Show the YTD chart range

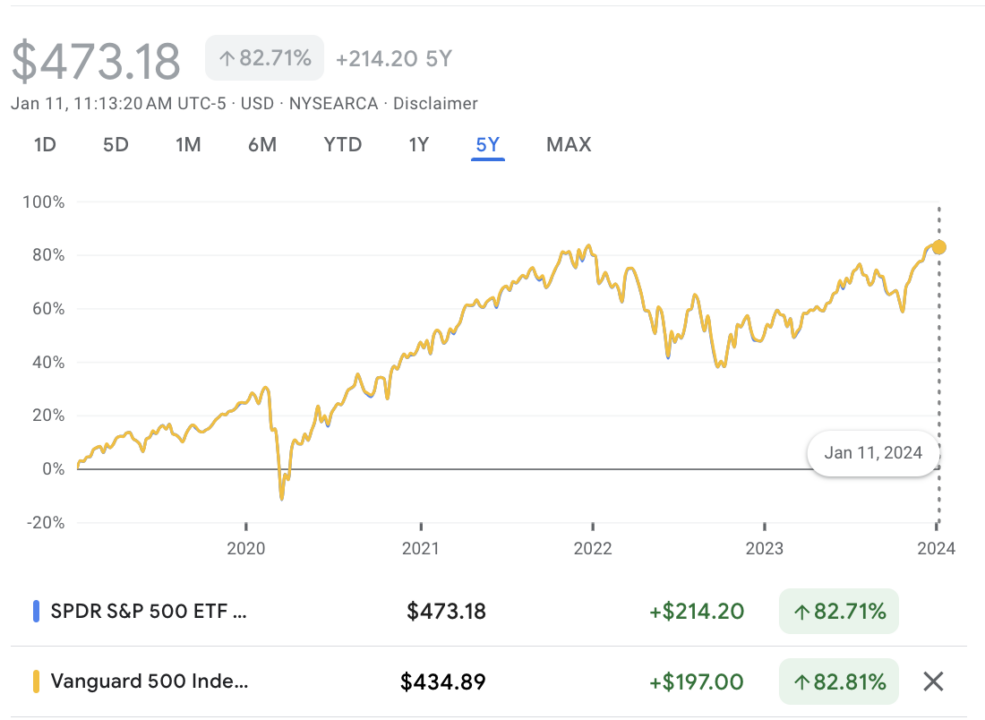pos(343,145)
